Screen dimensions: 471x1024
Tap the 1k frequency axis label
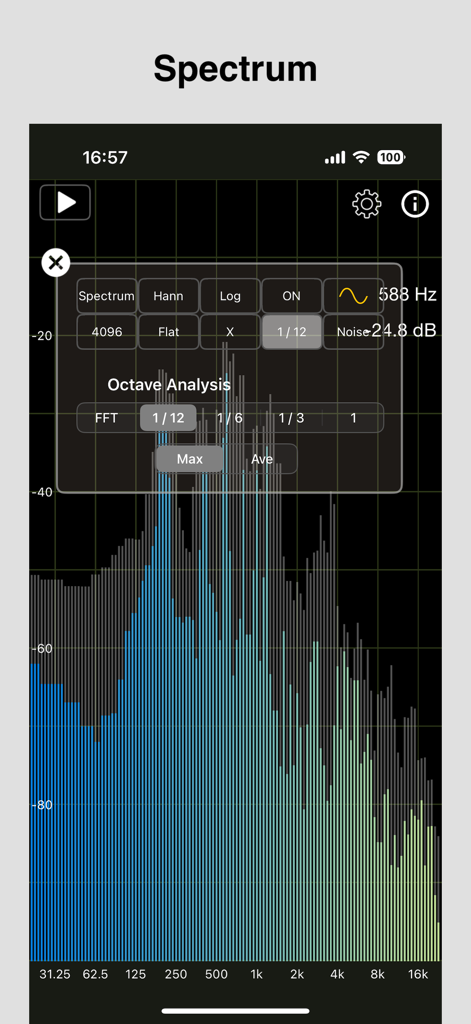[256, 974]
